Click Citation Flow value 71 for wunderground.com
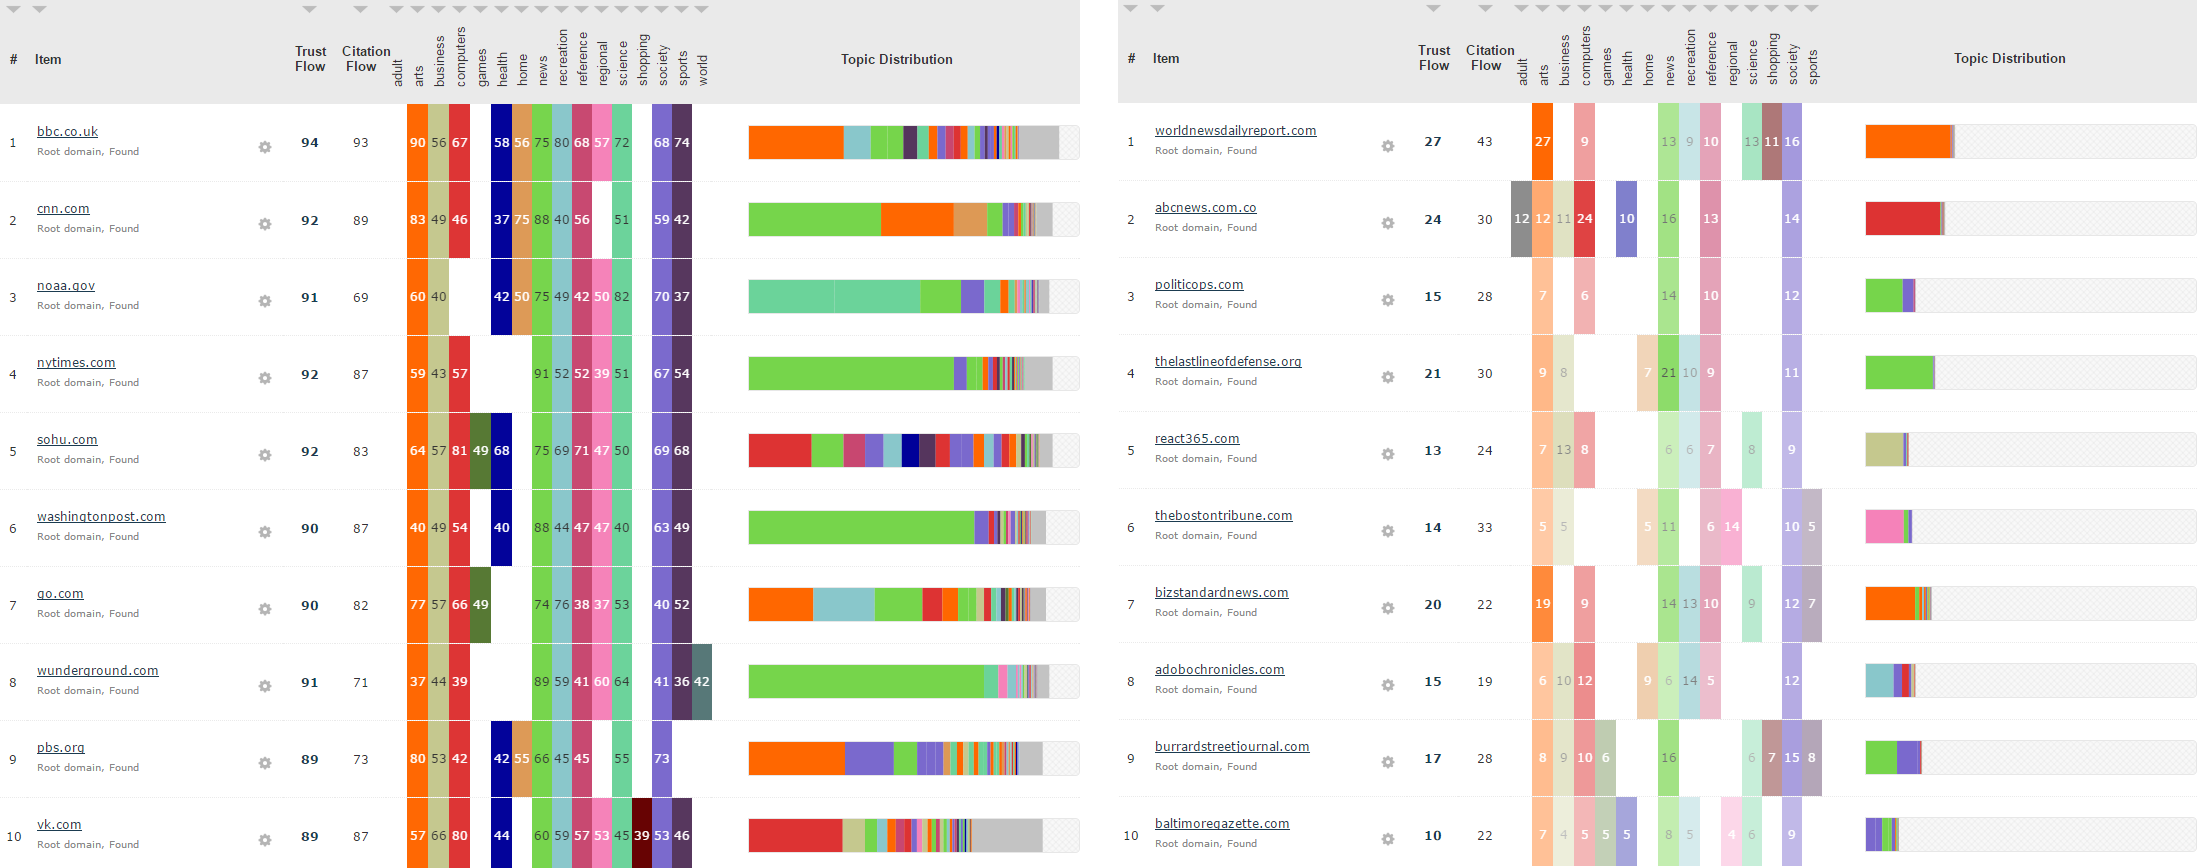Screen dimensions: 2210x868 tap(361, 683)
